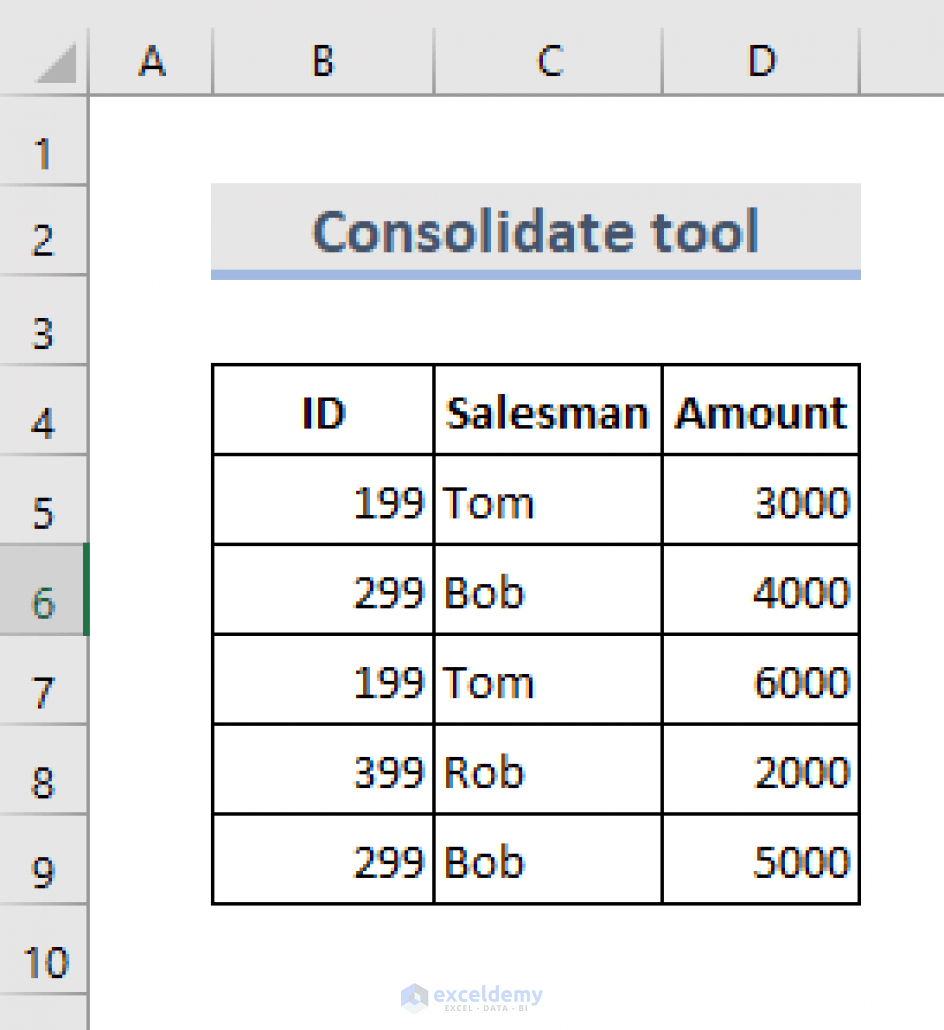This screenshot has width=944, height=1030.
Task: Select the cell showing the Consolidate tool title
Action: pyautogui.click(x=535, y=230)
